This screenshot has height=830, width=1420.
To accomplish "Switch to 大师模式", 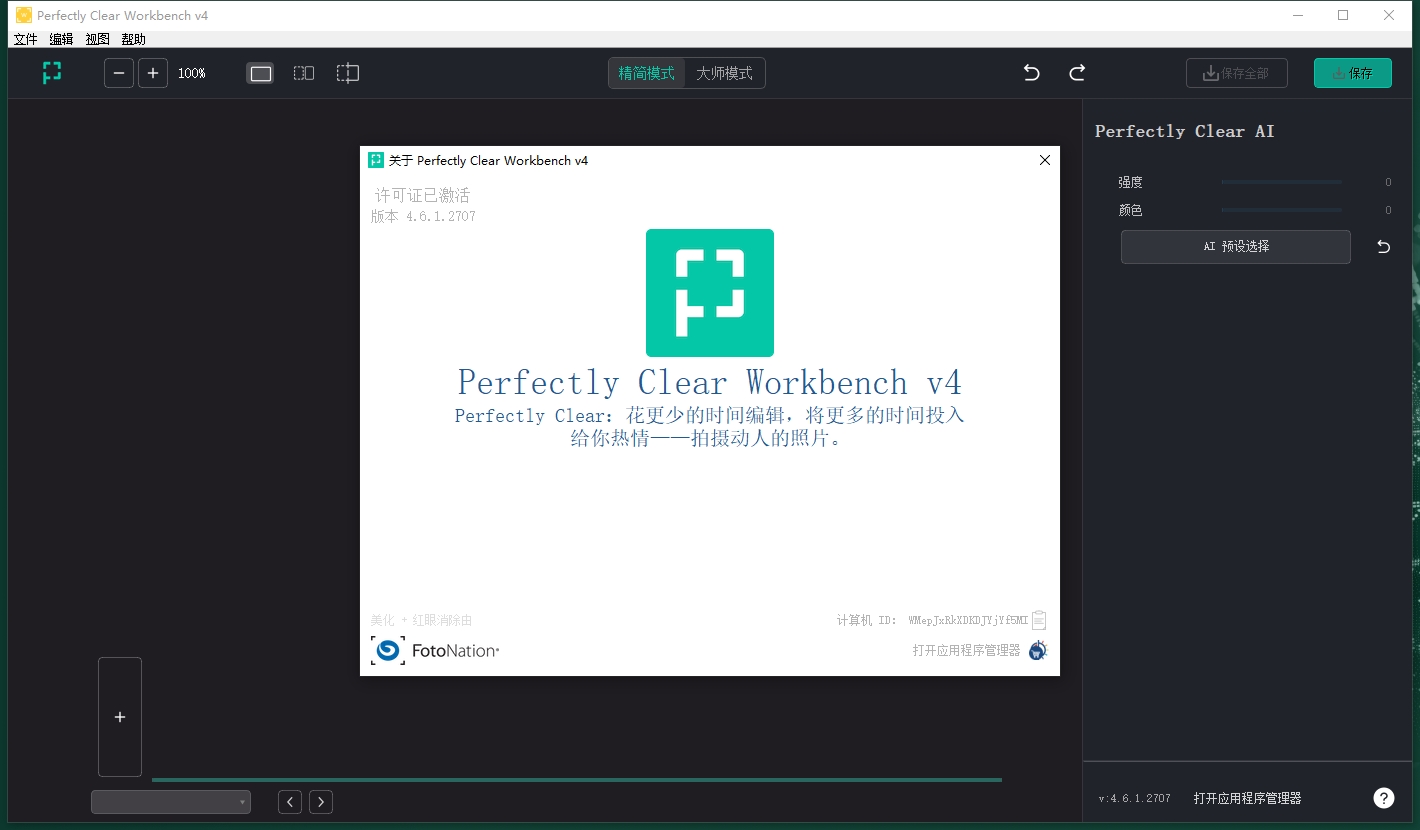I will tap(724, 72).
